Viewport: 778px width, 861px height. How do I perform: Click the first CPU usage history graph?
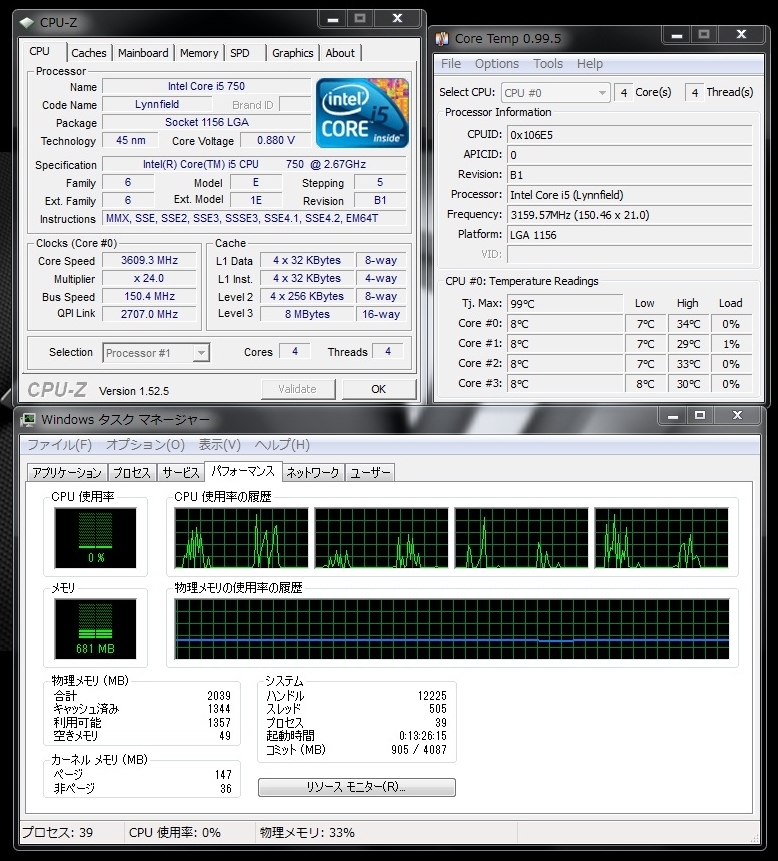(x=241, y=538)
